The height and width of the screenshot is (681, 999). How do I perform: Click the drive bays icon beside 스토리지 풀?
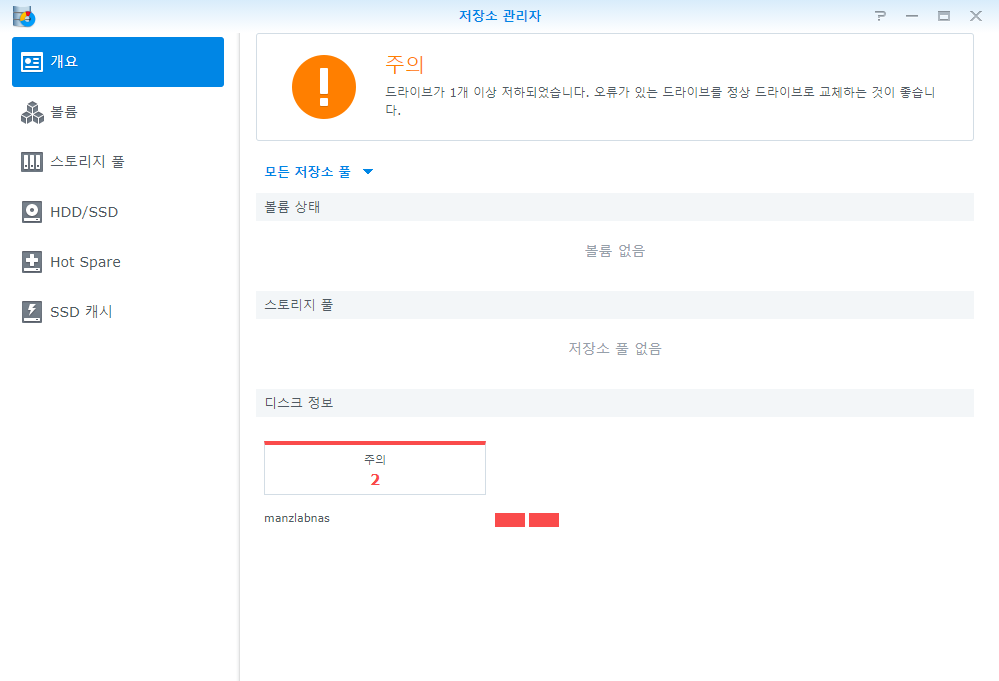32,162
